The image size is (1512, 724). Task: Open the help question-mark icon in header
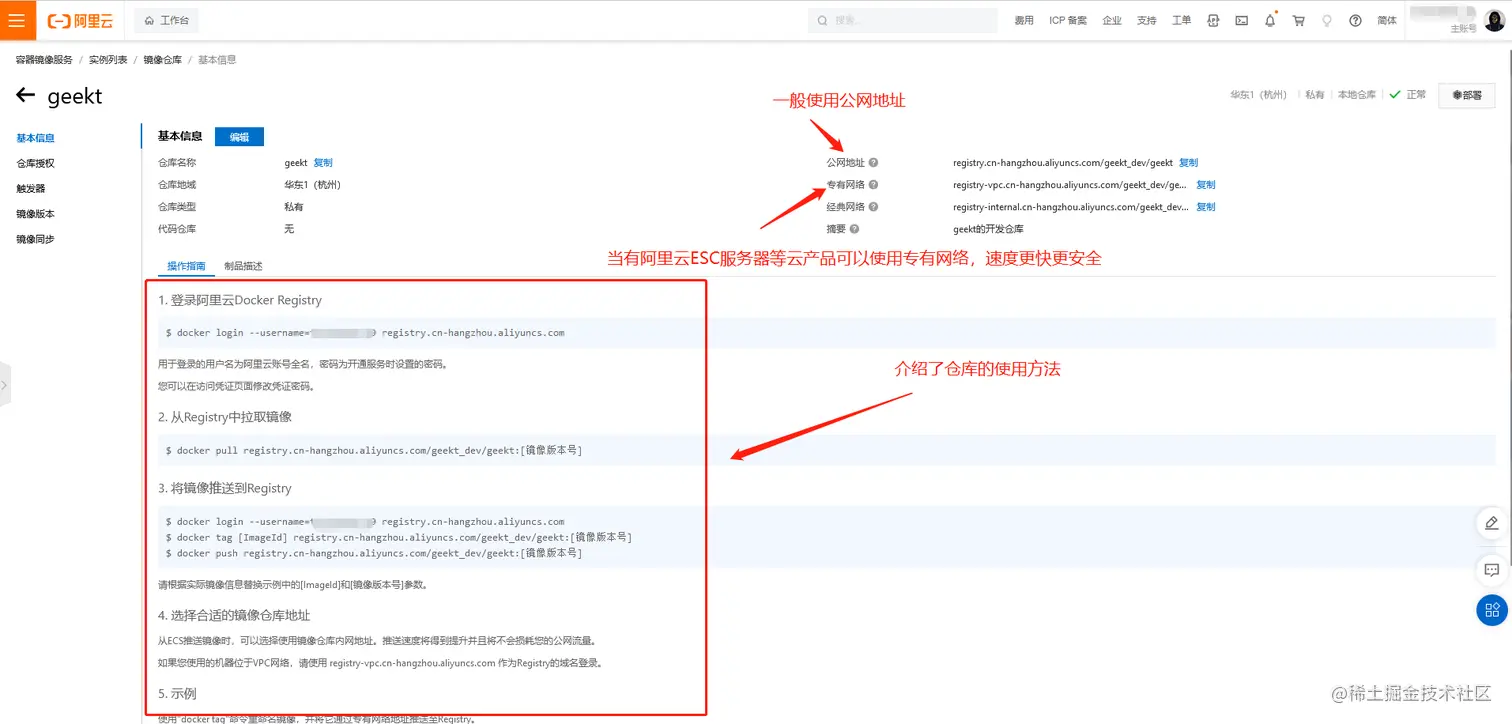(x=1356, y=21)
